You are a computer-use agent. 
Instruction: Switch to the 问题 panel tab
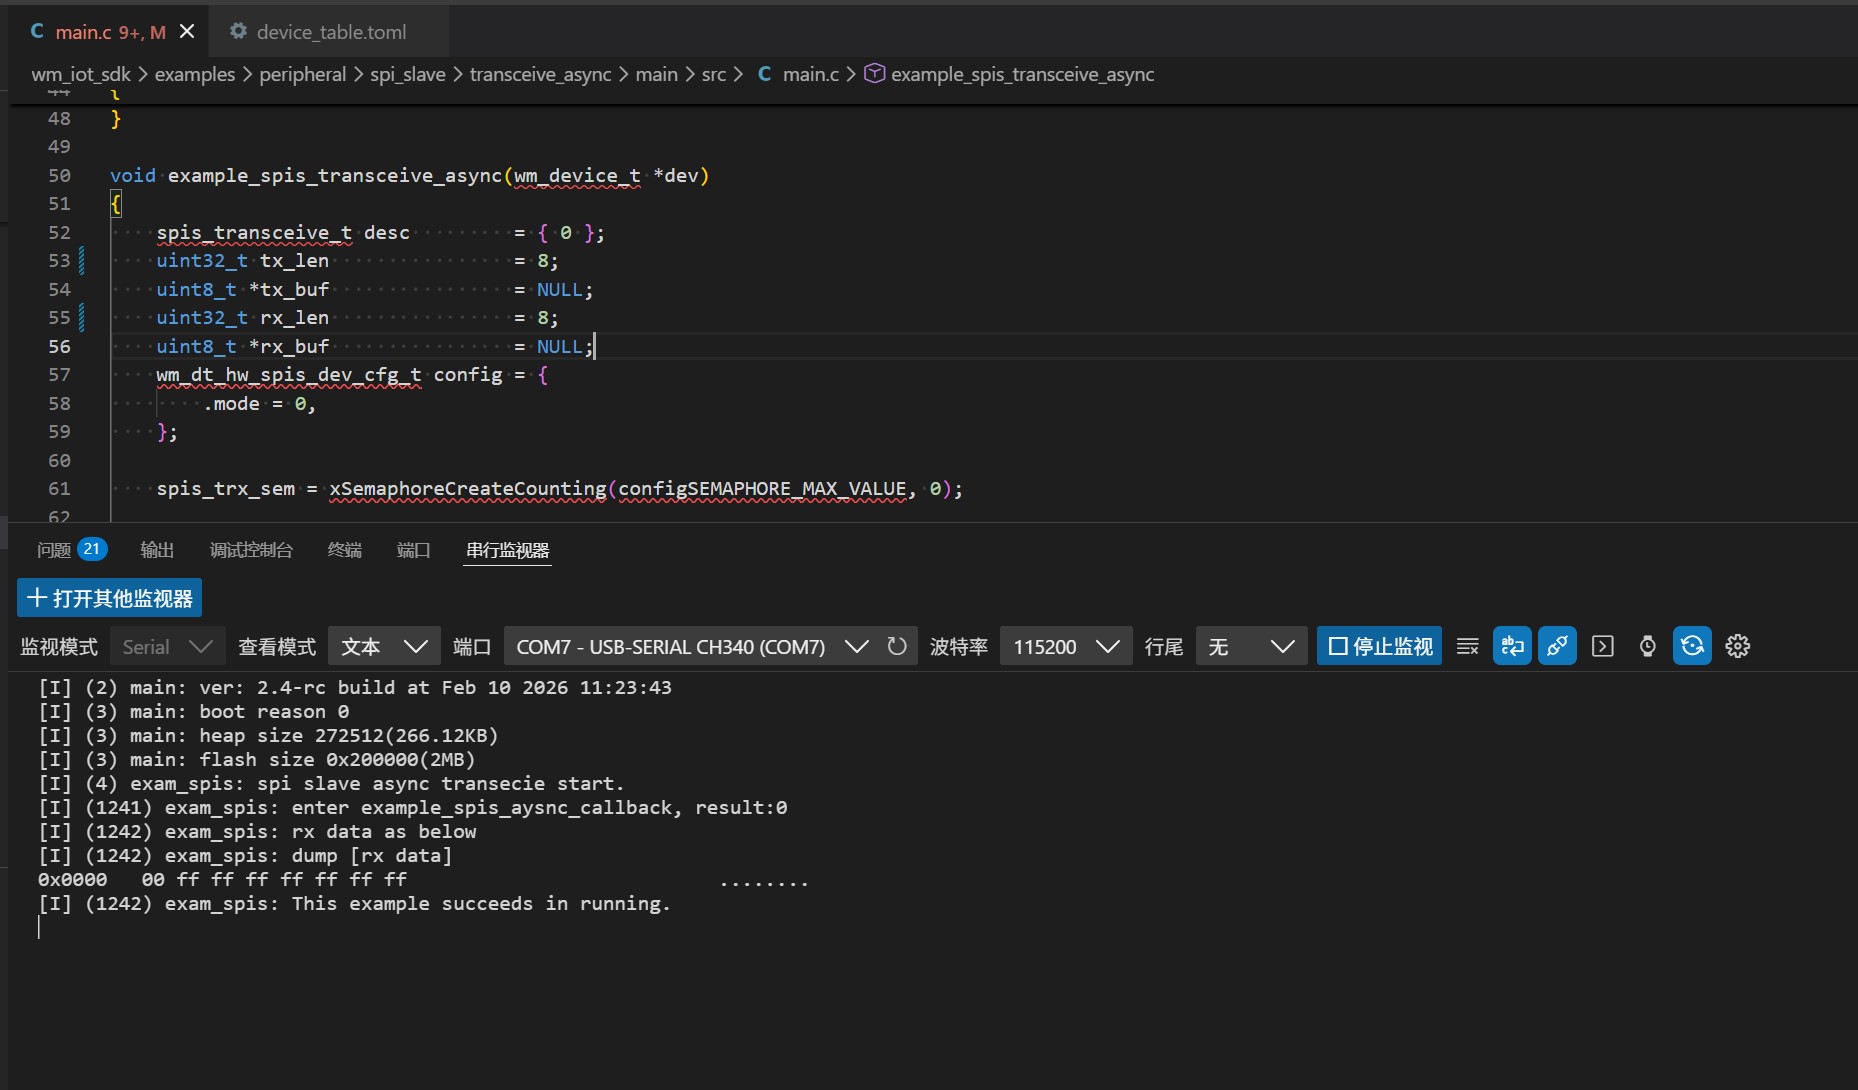click(x=54, y=550)
